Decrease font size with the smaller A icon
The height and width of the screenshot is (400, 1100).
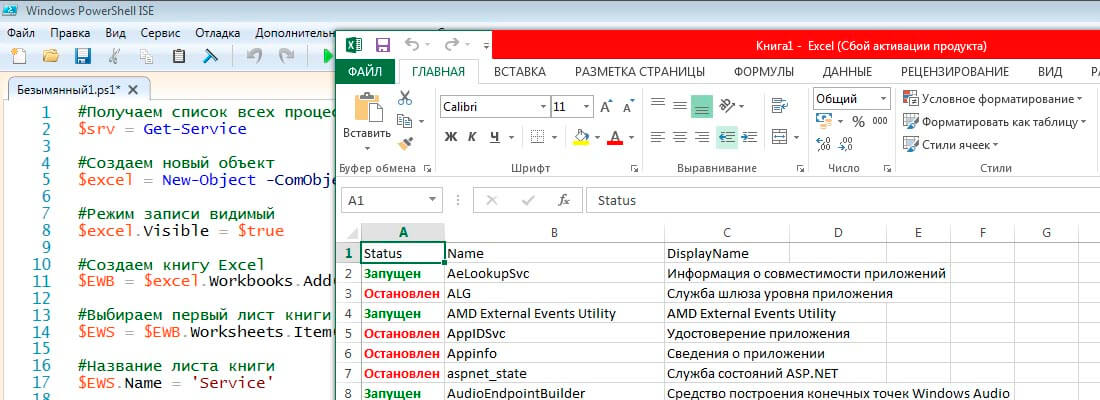[629, 107]
